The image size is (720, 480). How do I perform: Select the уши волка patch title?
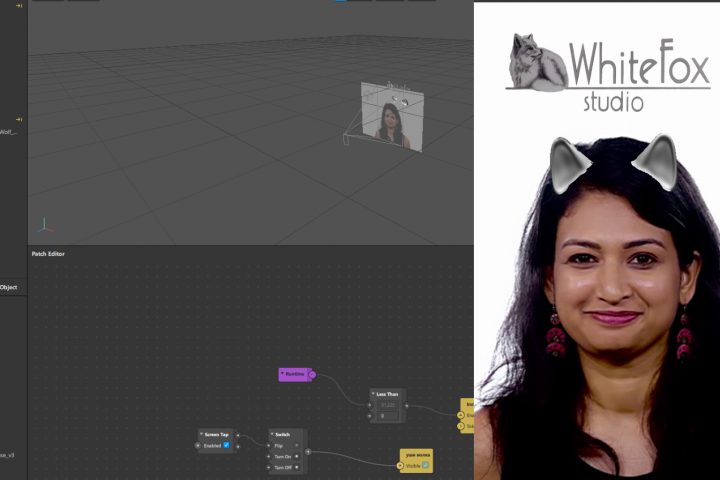coord(418,455)
